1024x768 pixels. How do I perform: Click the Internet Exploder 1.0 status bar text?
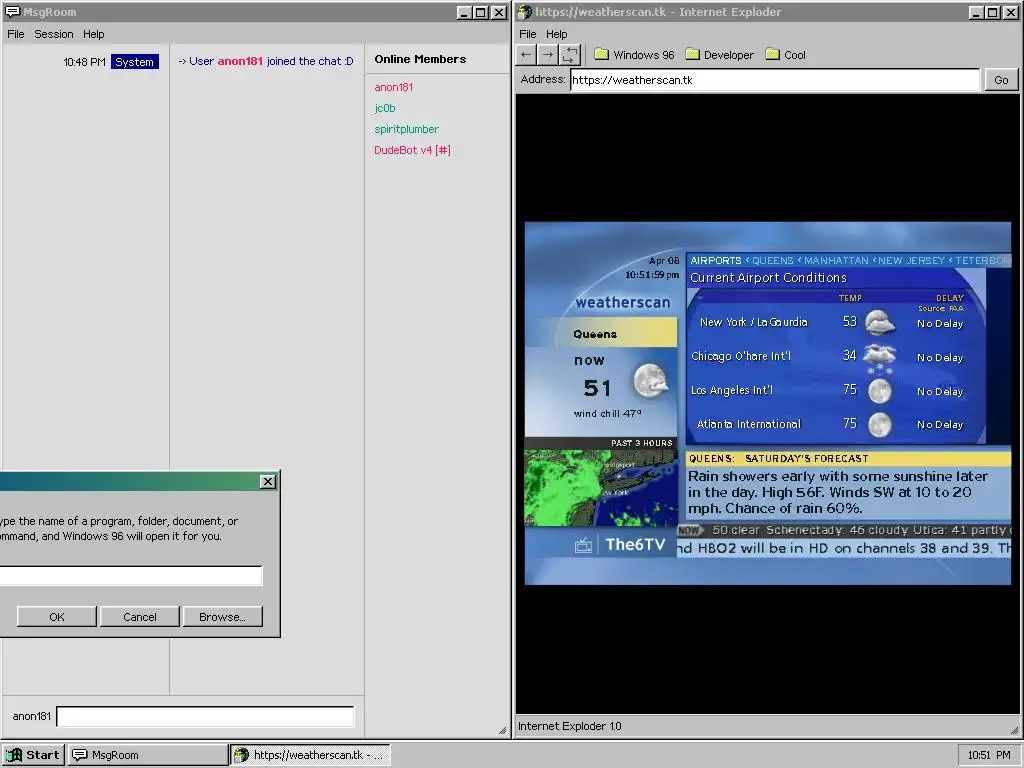[569, 726]
